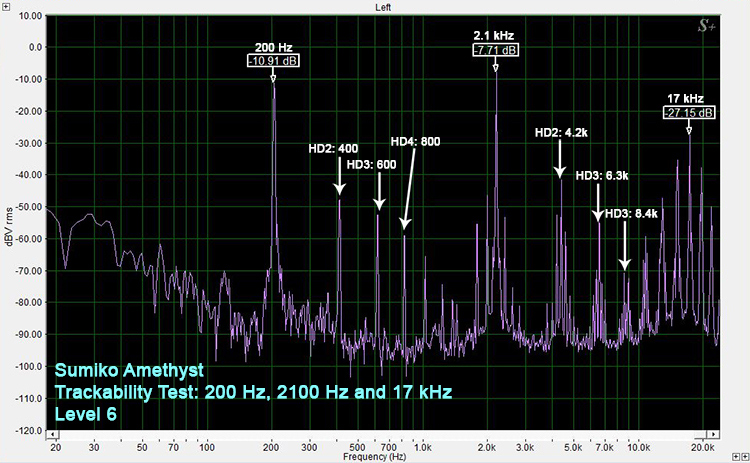Click the HD3: 6.3k annotation label

(x=602, y=175)
